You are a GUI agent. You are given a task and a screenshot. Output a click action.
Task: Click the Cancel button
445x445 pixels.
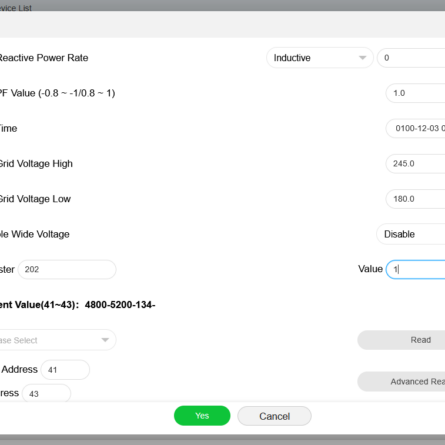[x=274, y=416]
